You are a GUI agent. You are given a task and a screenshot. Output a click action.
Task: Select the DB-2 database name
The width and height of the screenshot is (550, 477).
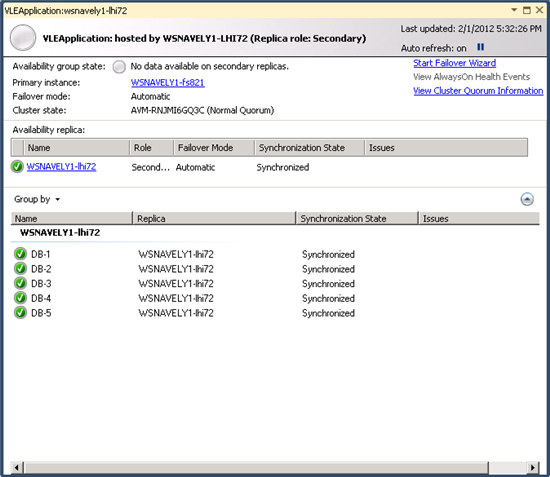(41, 269)
